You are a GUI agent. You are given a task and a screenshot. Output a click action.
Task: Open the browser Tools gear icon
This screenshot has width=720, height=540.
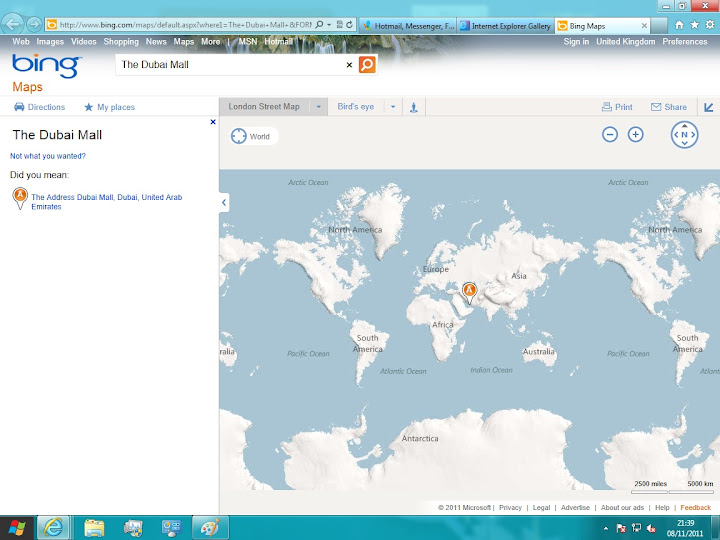click(x=710, y=25)
